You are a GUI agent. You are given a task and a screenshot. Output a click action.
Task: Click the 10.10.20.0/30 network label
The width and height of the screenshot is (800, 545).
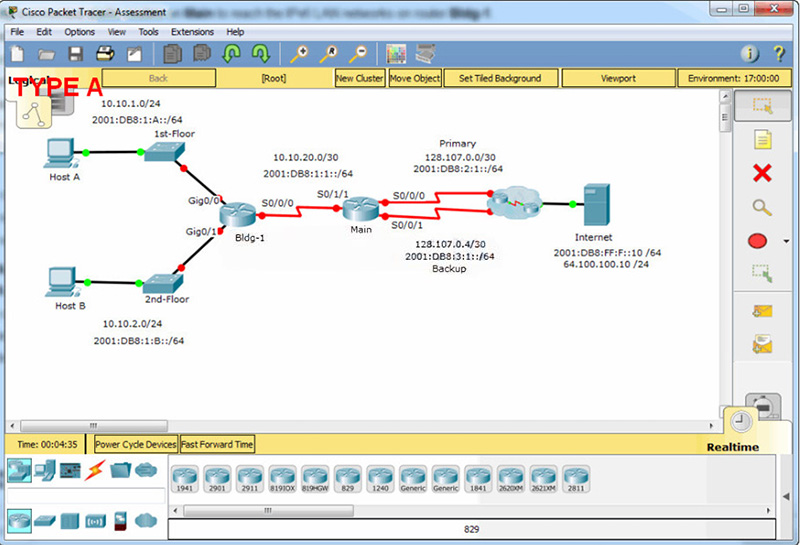[x=306, y=158]
